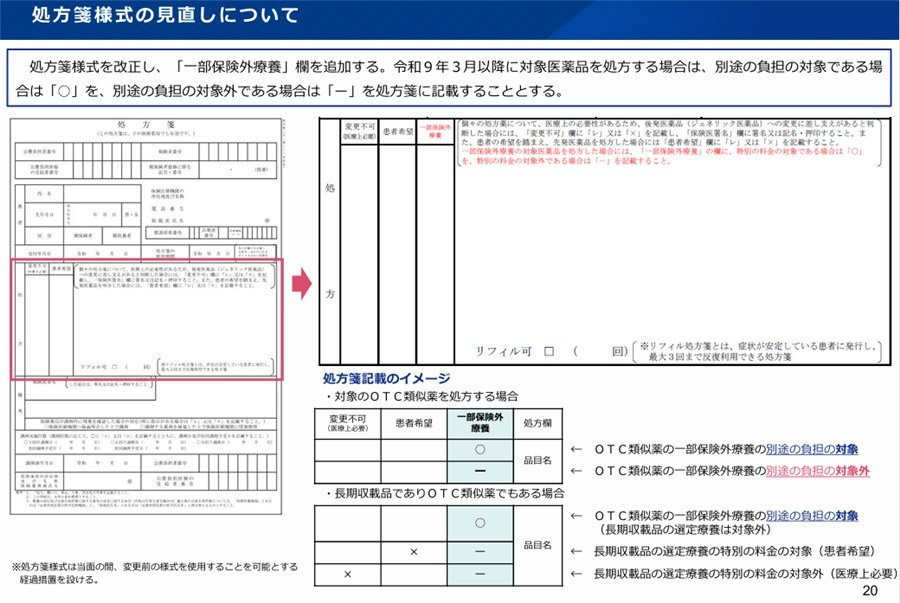Click the shaded 一部保険外療養 header in the first table
Image resolution: width=900 pixels, height=603 pixels.
point(480,423)
